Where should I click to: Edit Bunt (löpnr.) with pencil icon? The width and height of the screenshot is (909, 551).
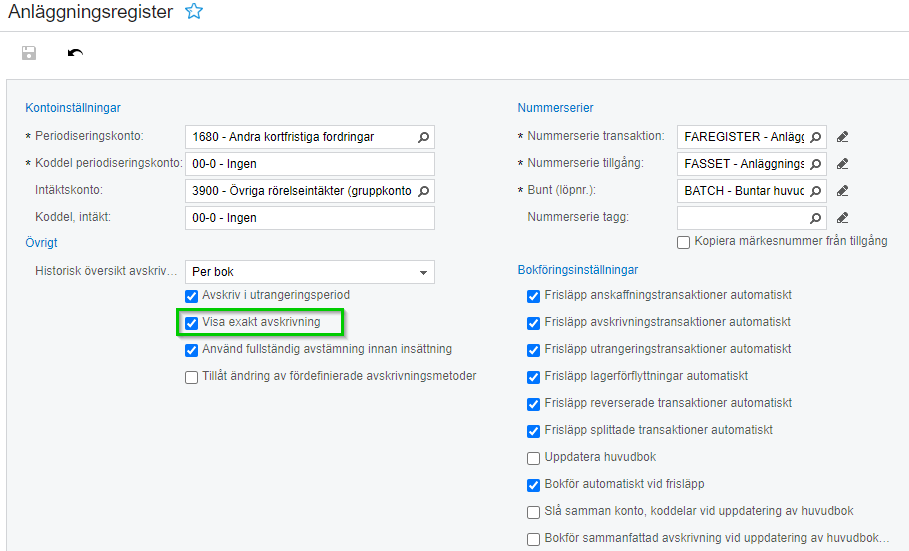point(842,191)
